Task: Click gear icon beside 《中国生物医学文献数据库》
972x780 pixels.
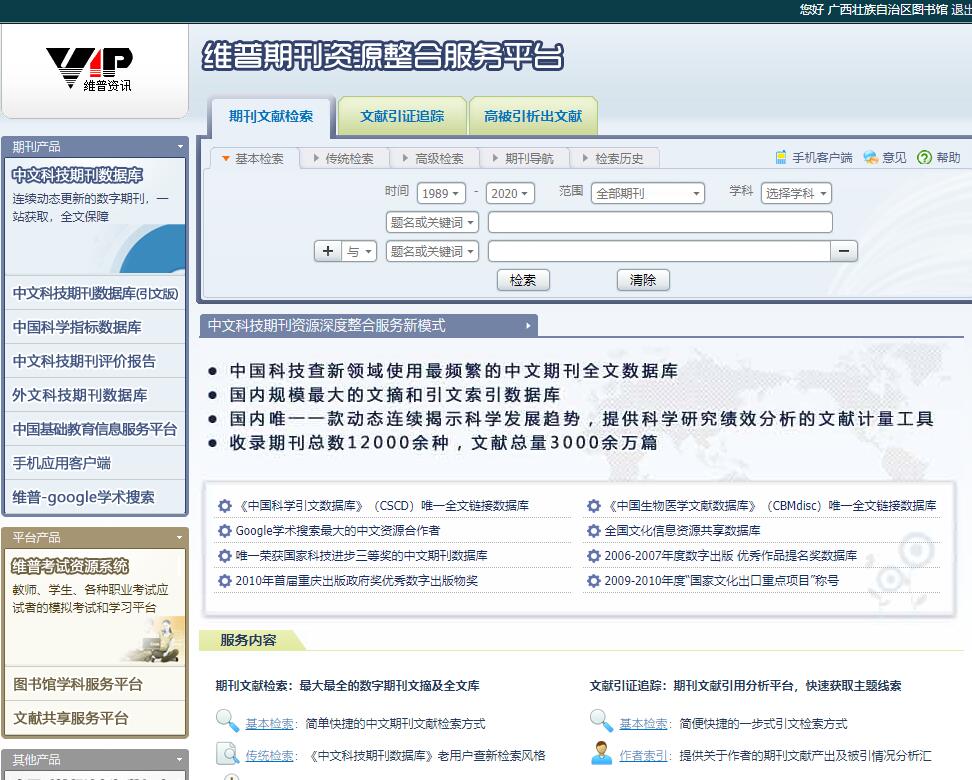Action: (594, 506)
